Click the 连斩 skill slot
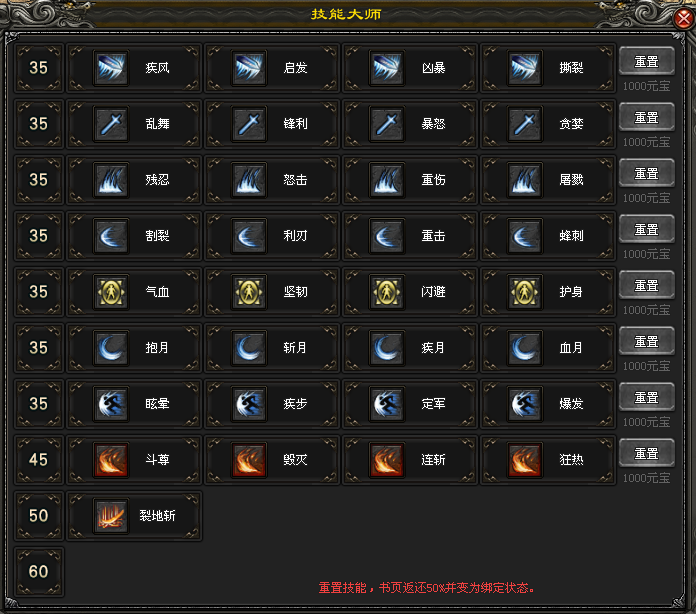 [x=410, y=460]
